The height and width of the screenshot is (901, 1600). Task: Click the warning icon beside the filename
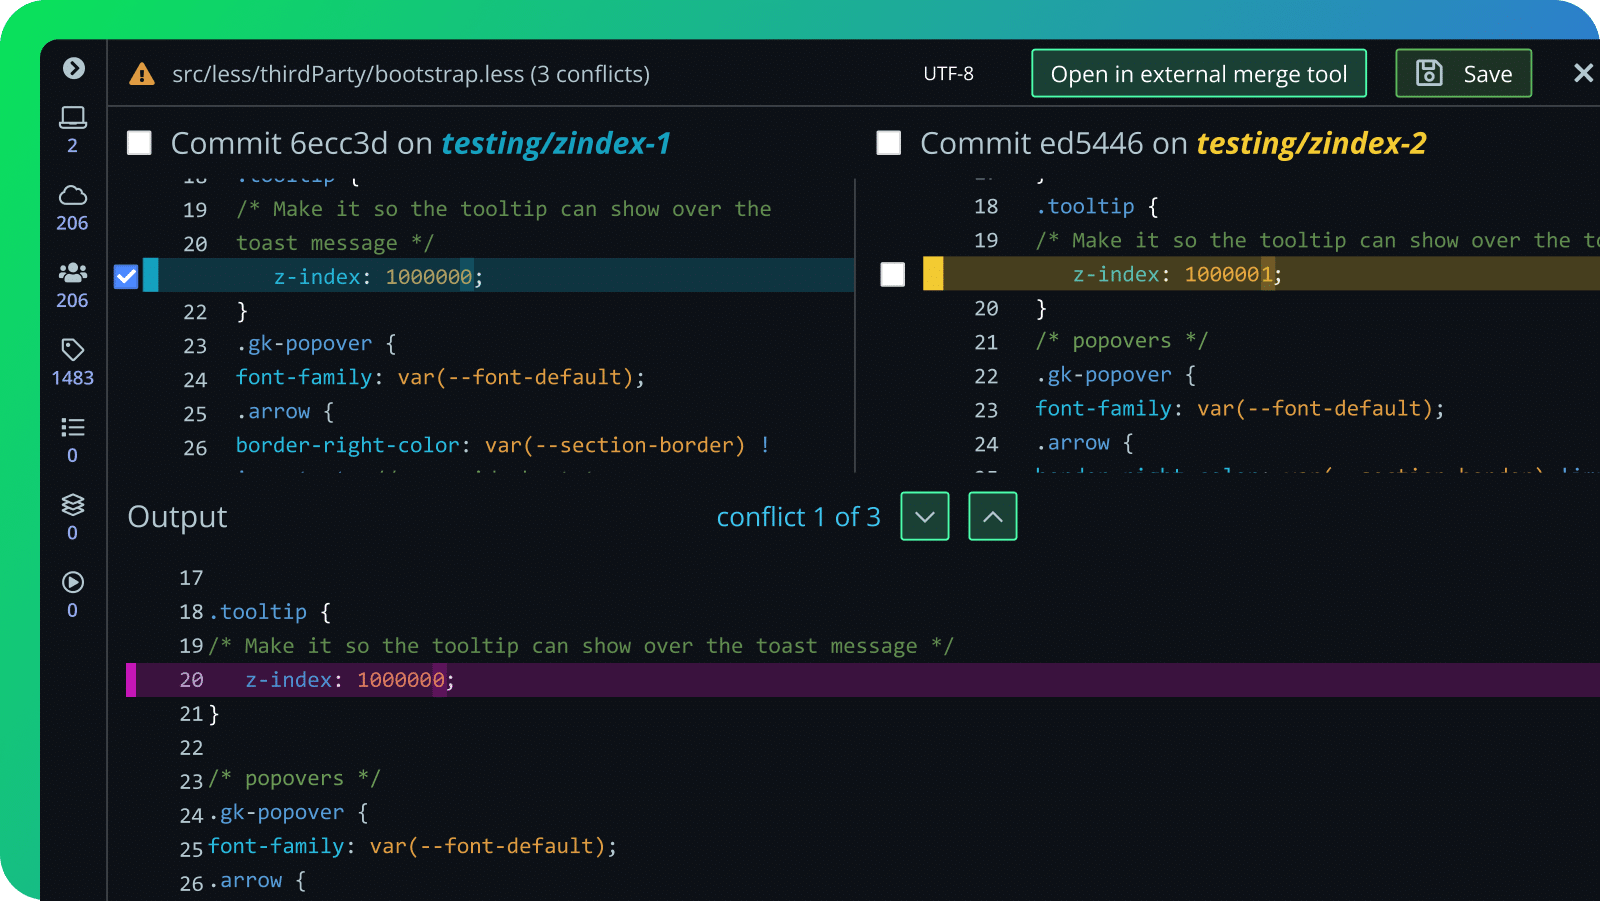[x=140, y=73]
